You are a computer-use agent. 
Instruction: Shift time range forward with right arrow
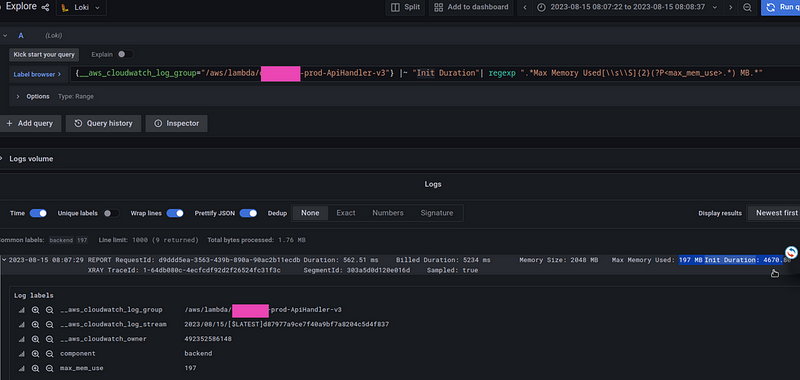point(731,7)
